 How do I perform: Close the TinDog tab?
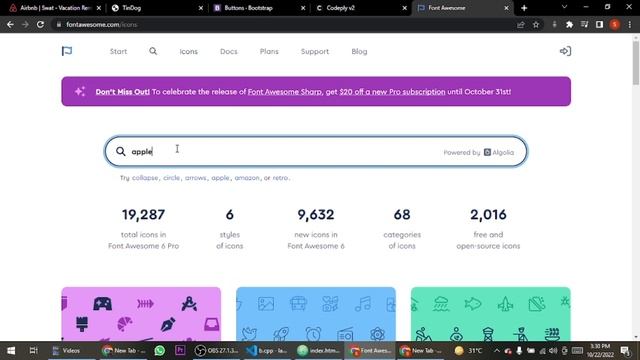point(201,8)
